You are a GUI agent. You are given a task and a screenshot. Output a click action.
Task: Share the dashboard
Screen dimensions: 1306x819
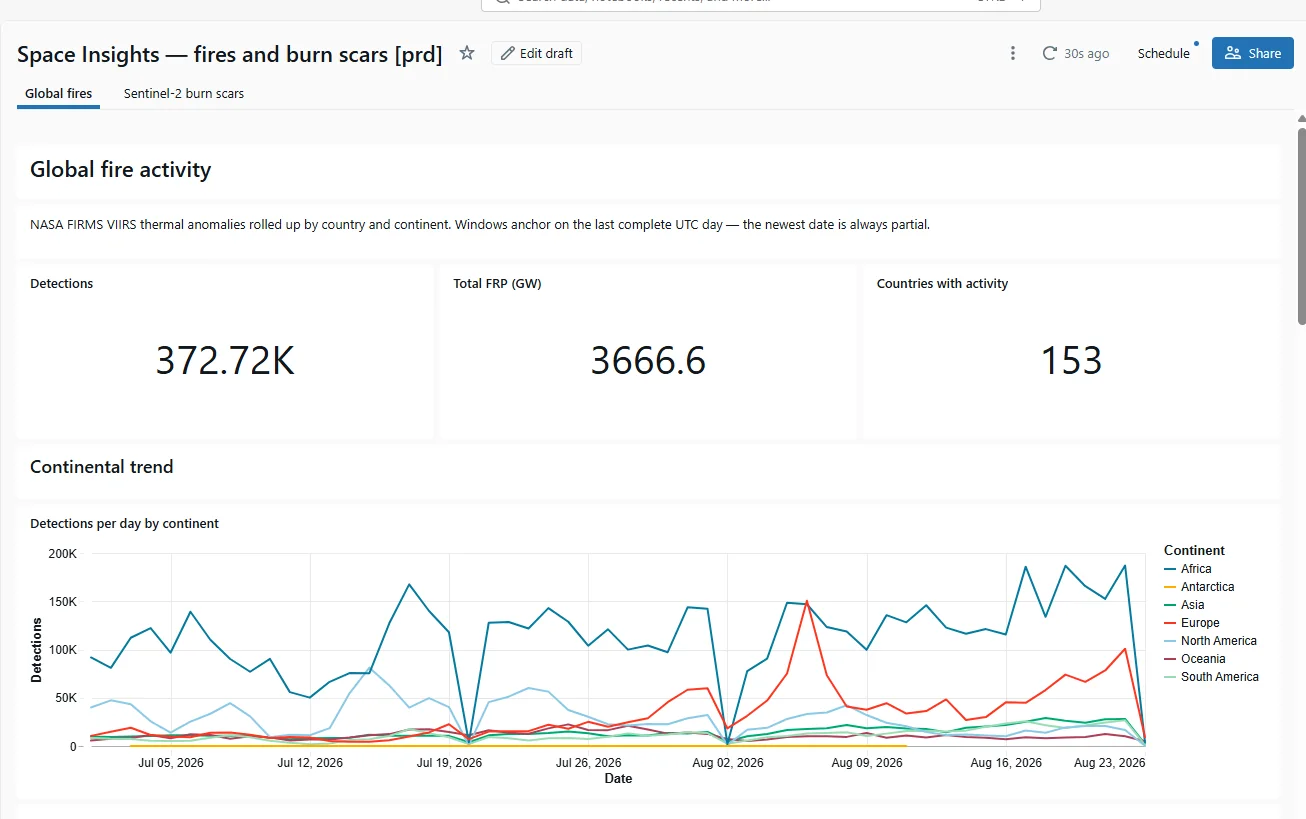click(1253, 53)
